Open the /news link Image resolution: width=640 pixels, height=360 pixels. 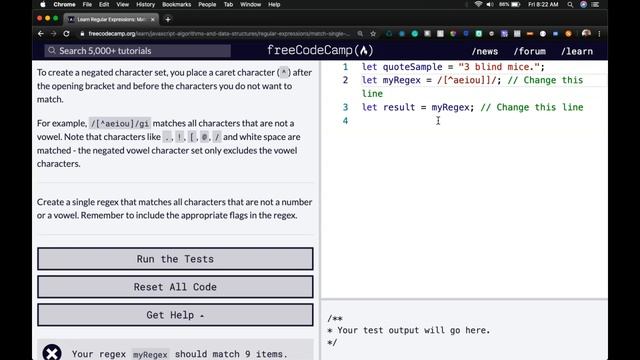[484, 51]
